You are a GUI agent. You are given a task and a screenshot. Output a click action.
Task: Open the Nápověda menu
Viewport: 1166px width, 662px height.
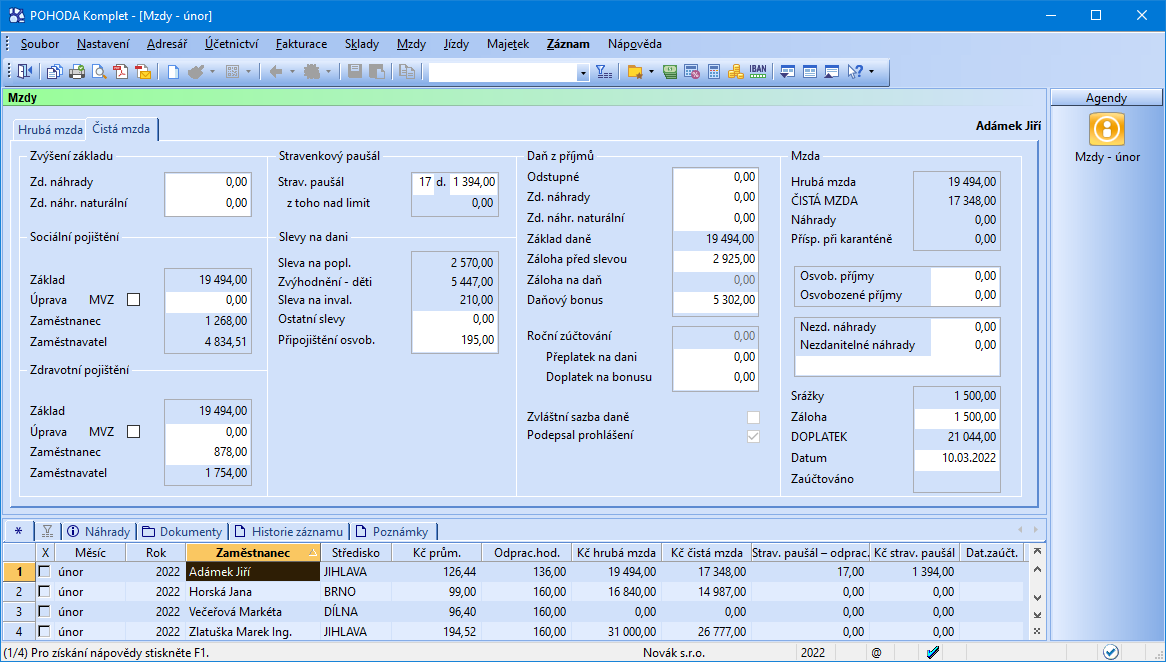[634, 44]
